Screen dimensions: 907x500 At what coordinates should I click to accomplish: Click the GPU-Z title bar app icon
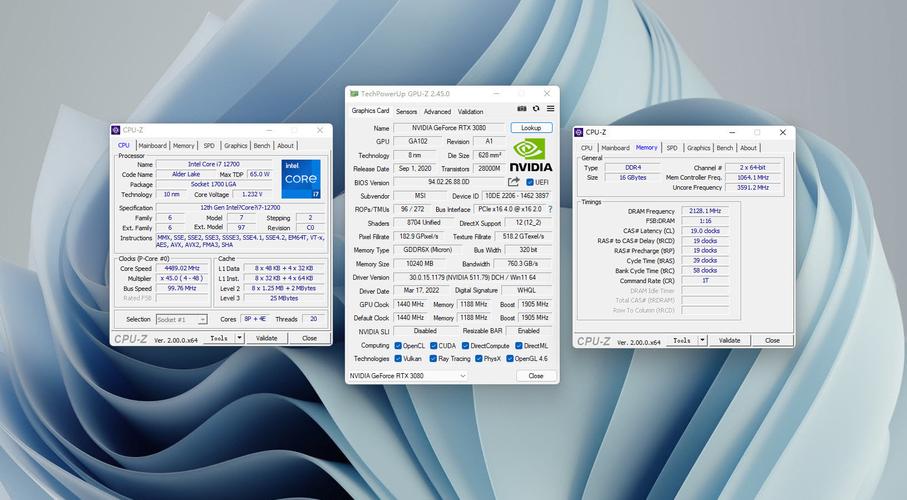point(354,93)
